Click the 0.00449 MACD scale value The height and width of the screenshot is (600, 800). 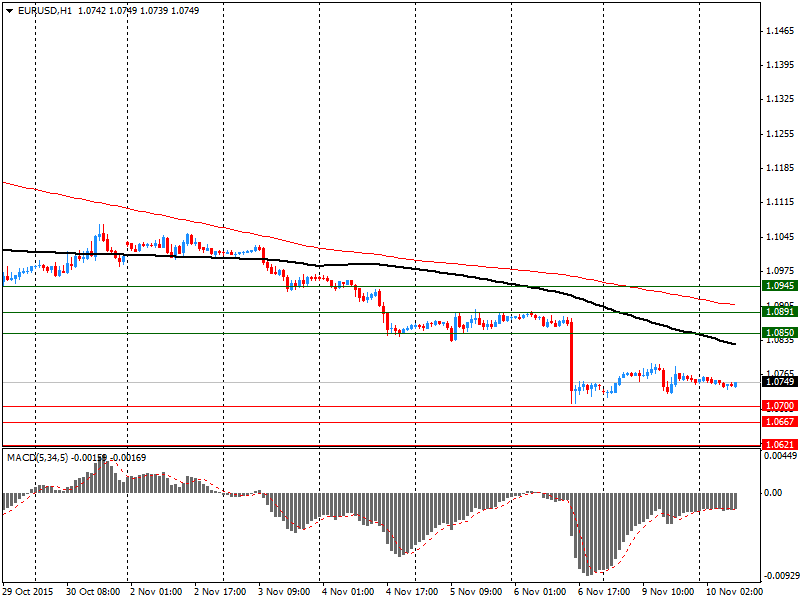coord(780,456)
